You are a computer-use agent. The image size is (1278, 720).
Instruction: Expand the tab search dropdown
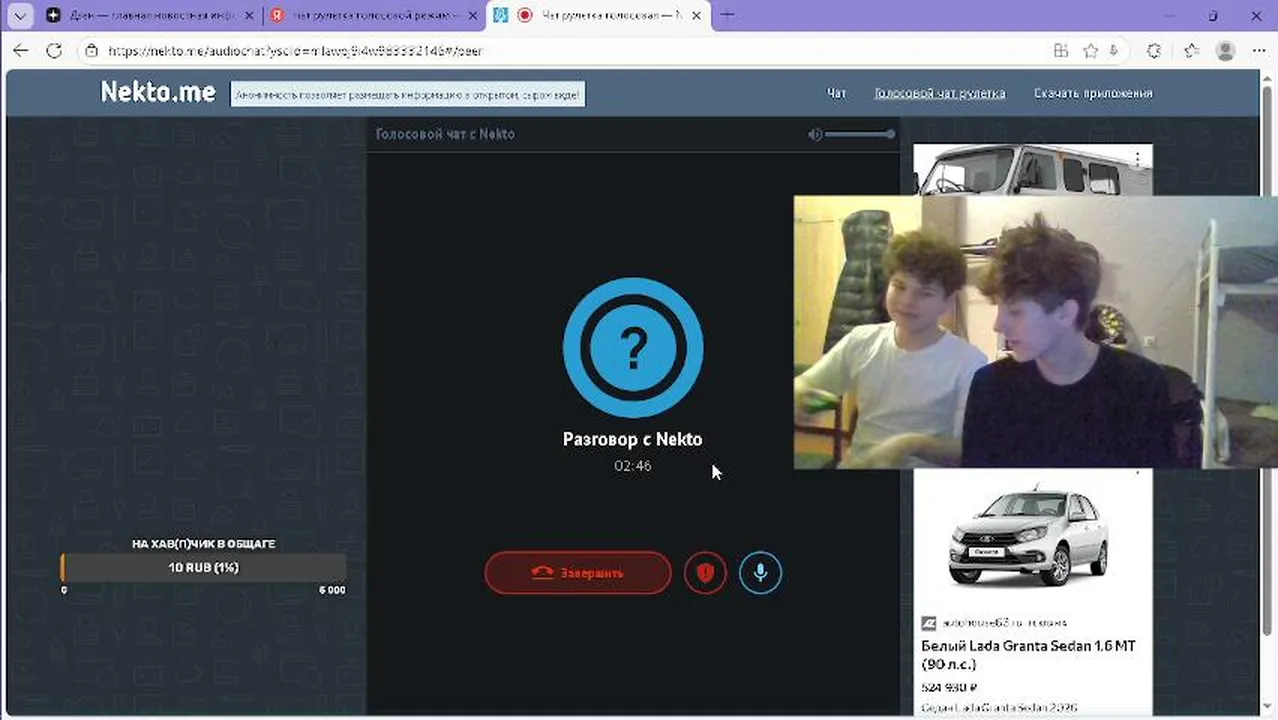pyautogui.click(x=20, y=15)
